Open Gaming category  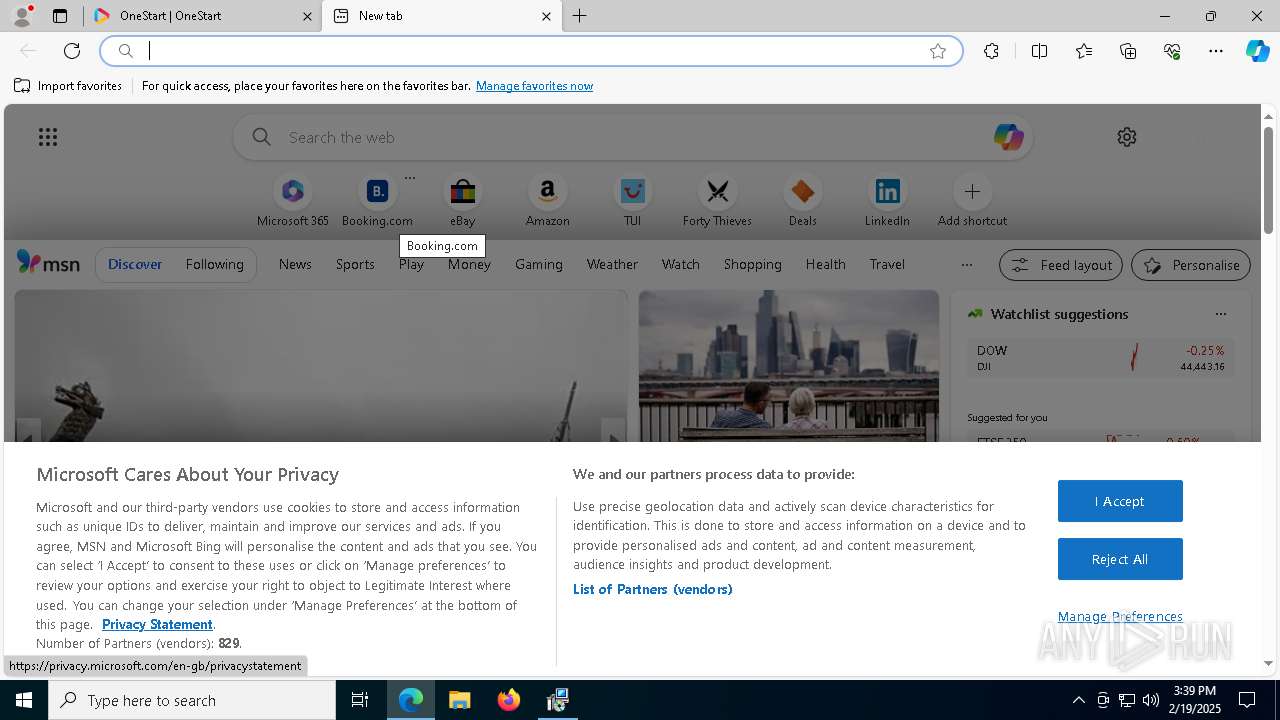pos(539,264)
